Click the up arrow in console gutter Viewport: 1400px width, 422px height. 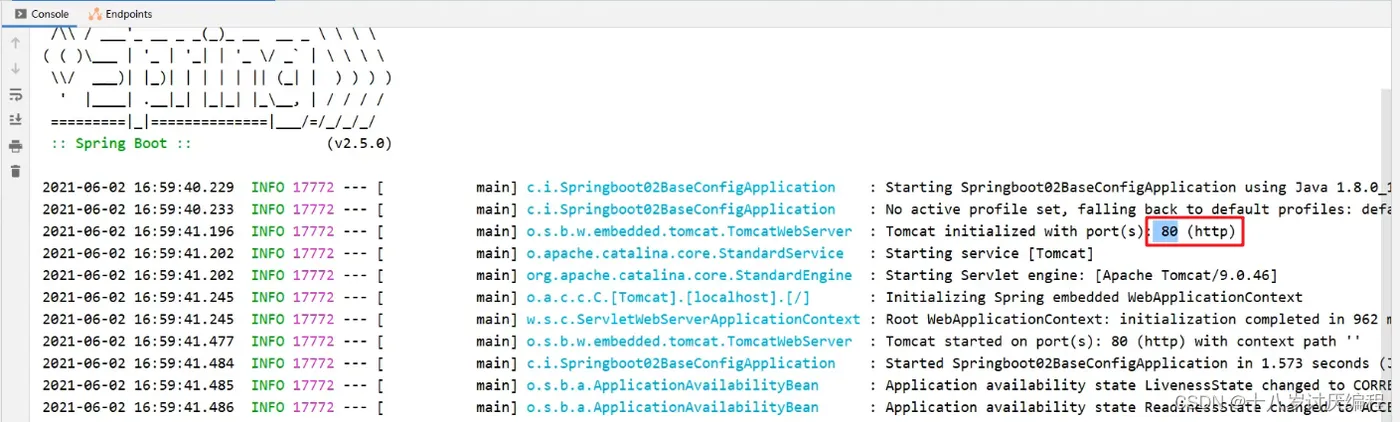pos(15,44)
